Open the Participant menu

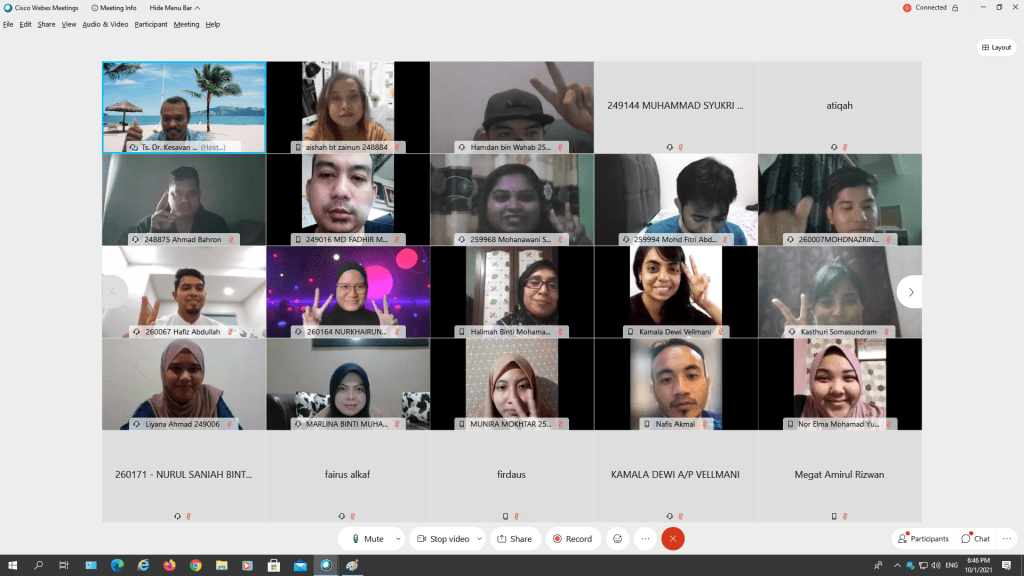click(151, 24)
